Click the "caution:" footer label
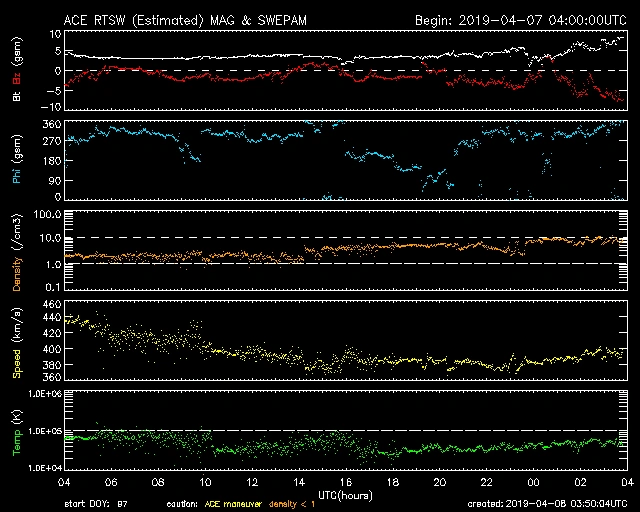Image resolution: width=640 pixels, height=512 pixels. tap(182, 504)
